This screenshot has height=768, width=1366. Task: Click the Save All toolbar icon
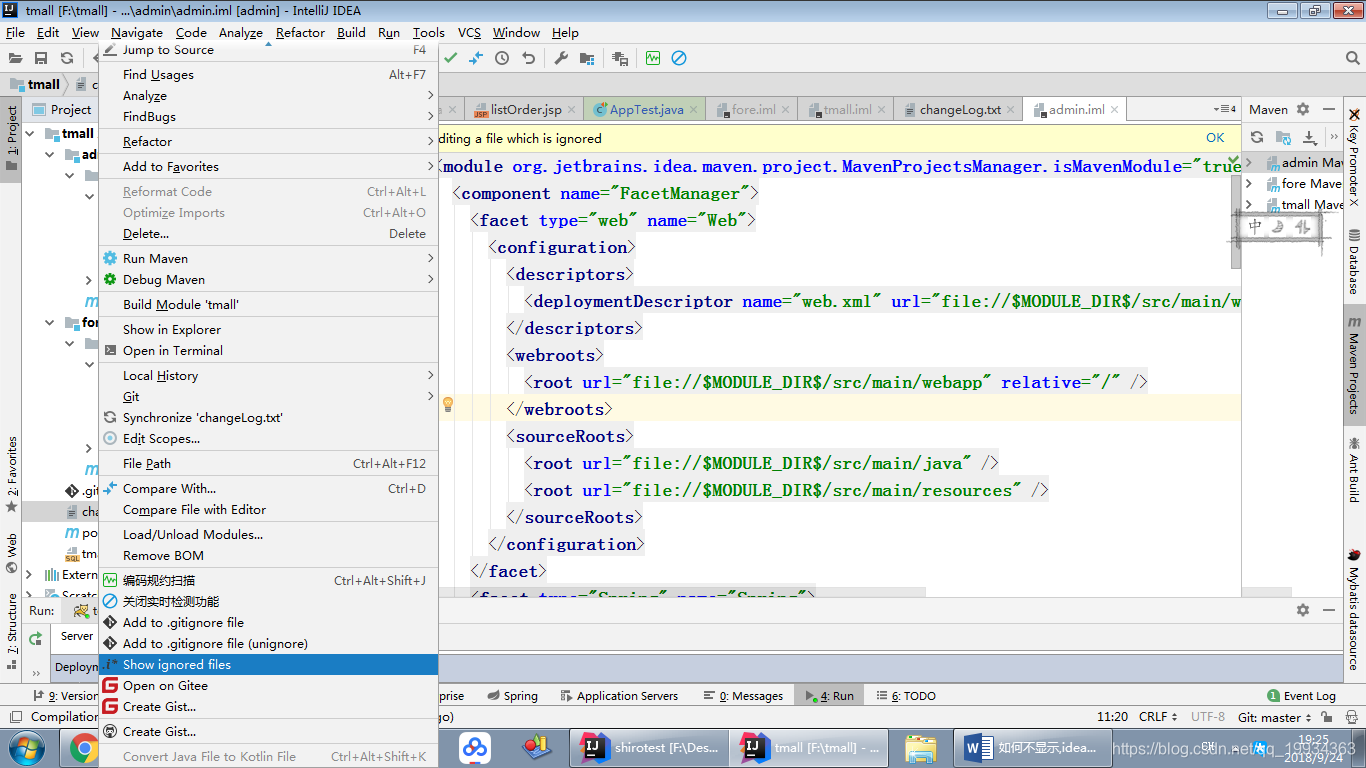(41, 59)
